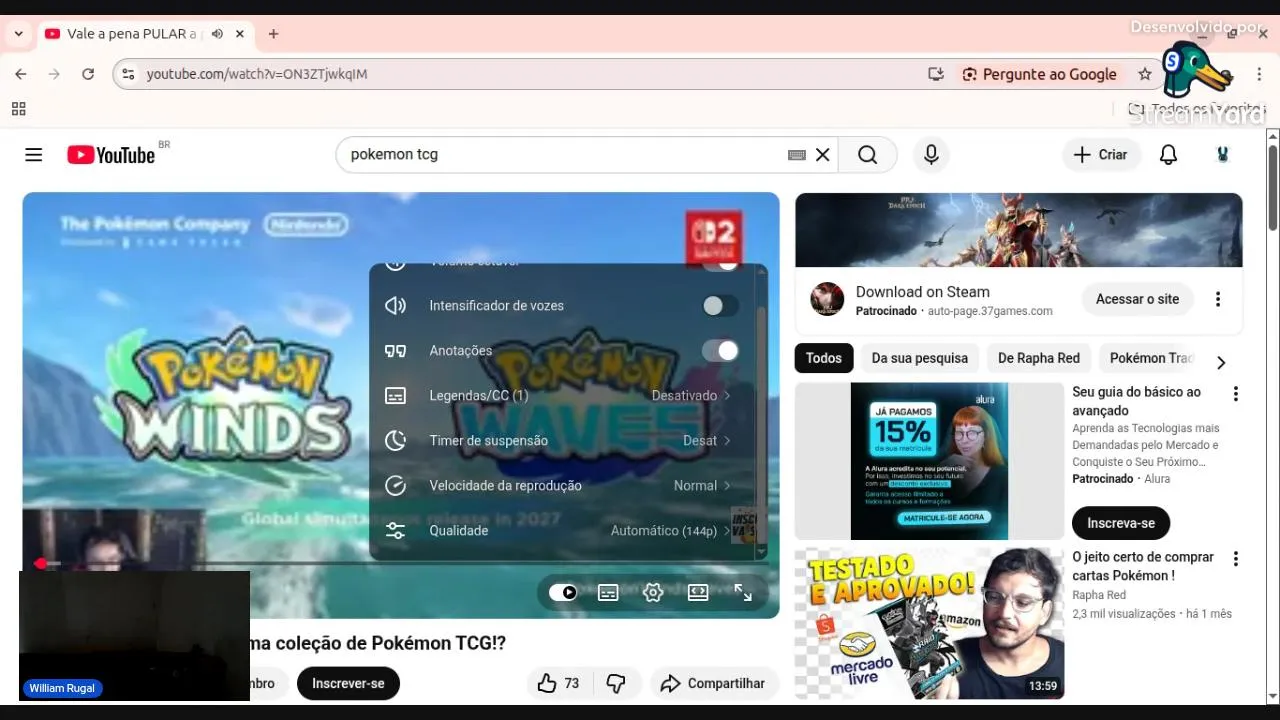Click Acessar o site button
This screenshot has width=1280, height=720.
1137,299
